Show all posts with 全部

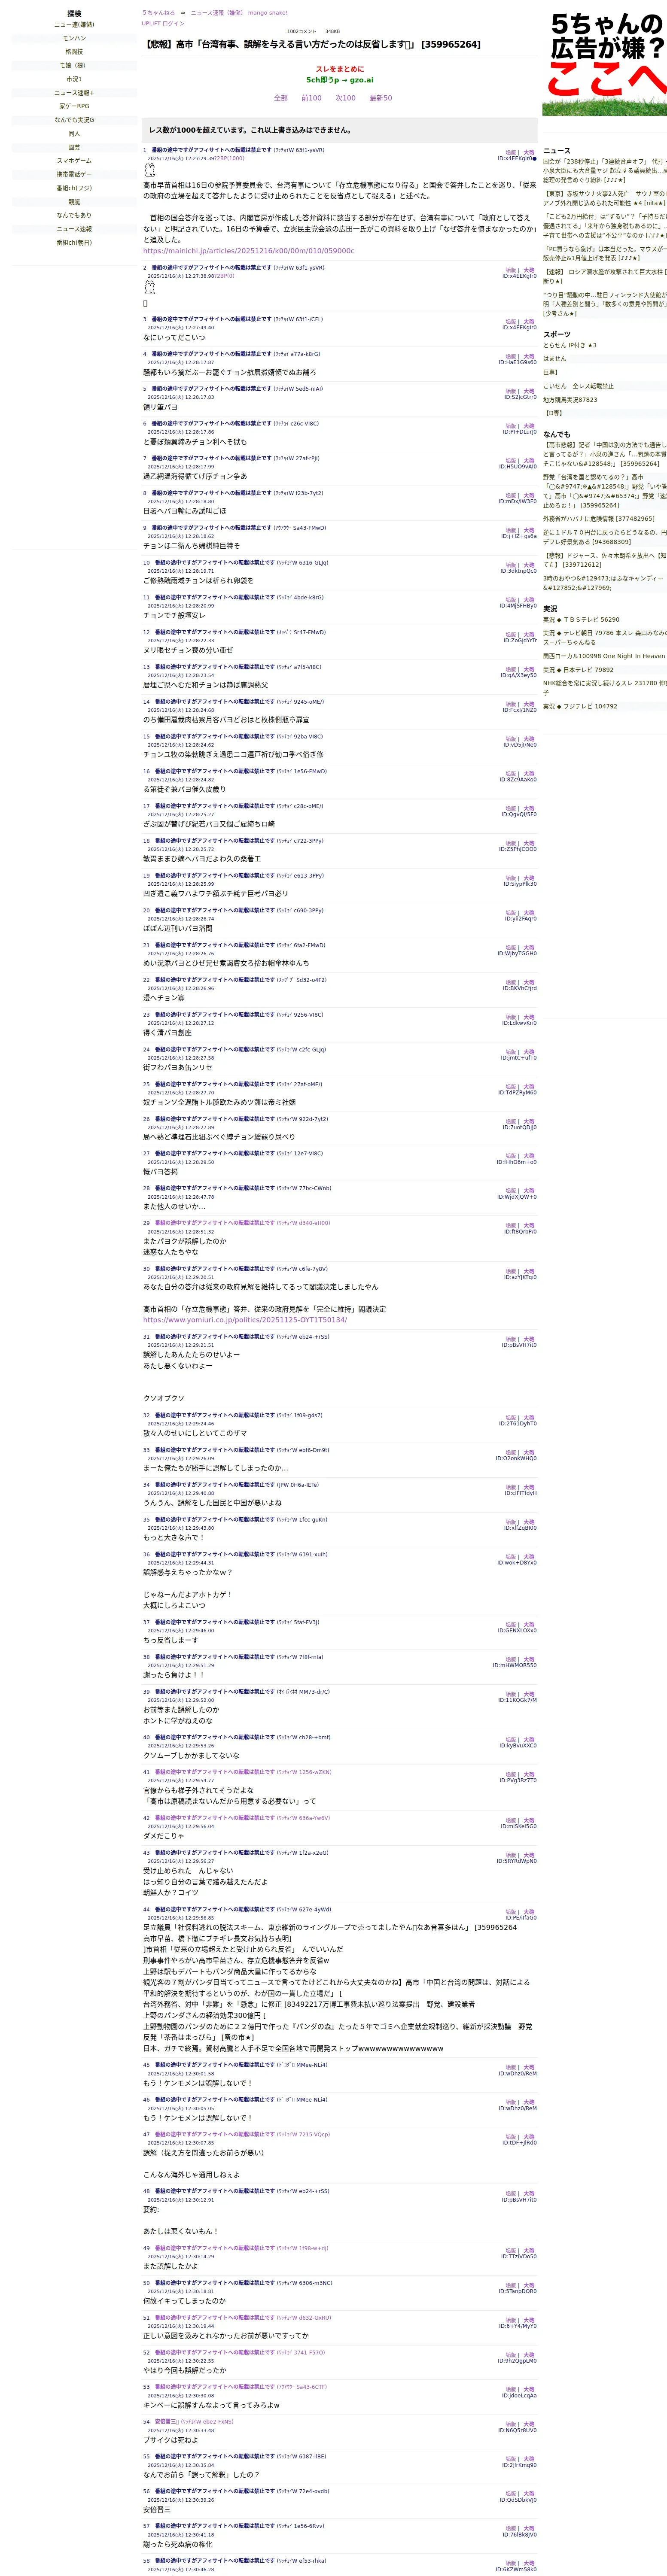click(281, 98)
